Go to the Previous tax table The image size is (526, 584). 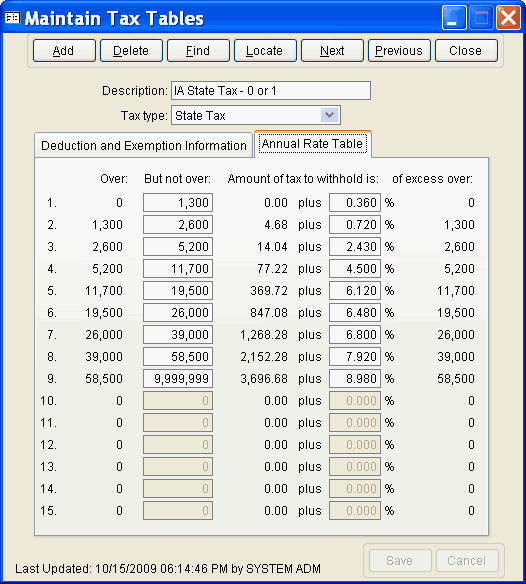(399, 51)
